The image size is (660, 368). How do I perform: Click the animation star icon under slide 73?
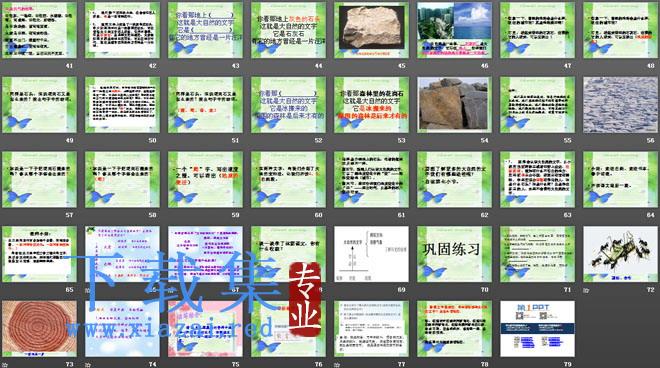(x=5, y=365)
